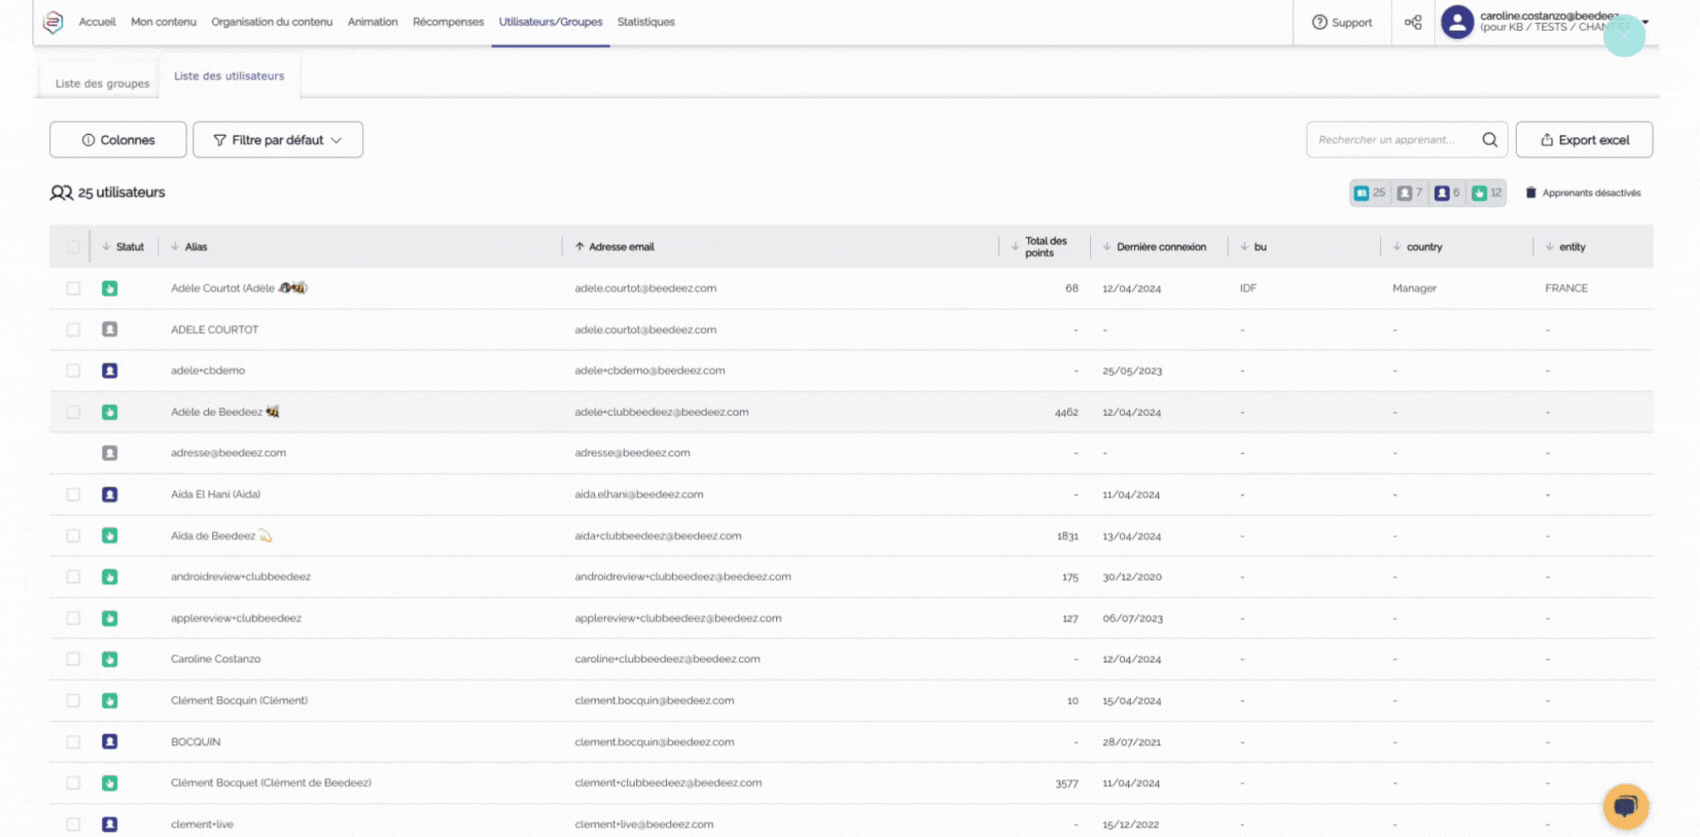Check the Caroline Costanzo row checkbox
This screenshot has height=837, width=1700.
[x=73, y=659]
